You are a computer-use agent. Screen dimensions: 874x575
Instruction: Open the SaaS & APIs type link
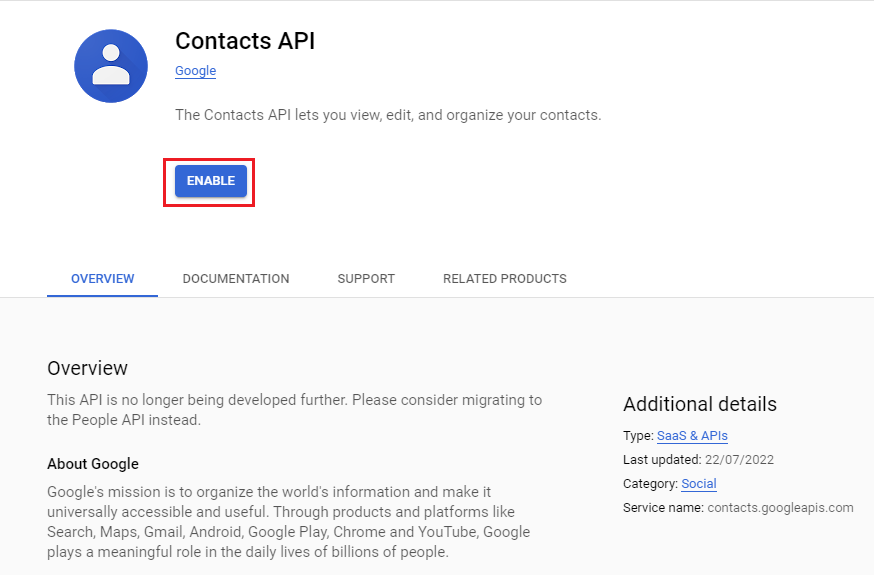click(692, 436)
